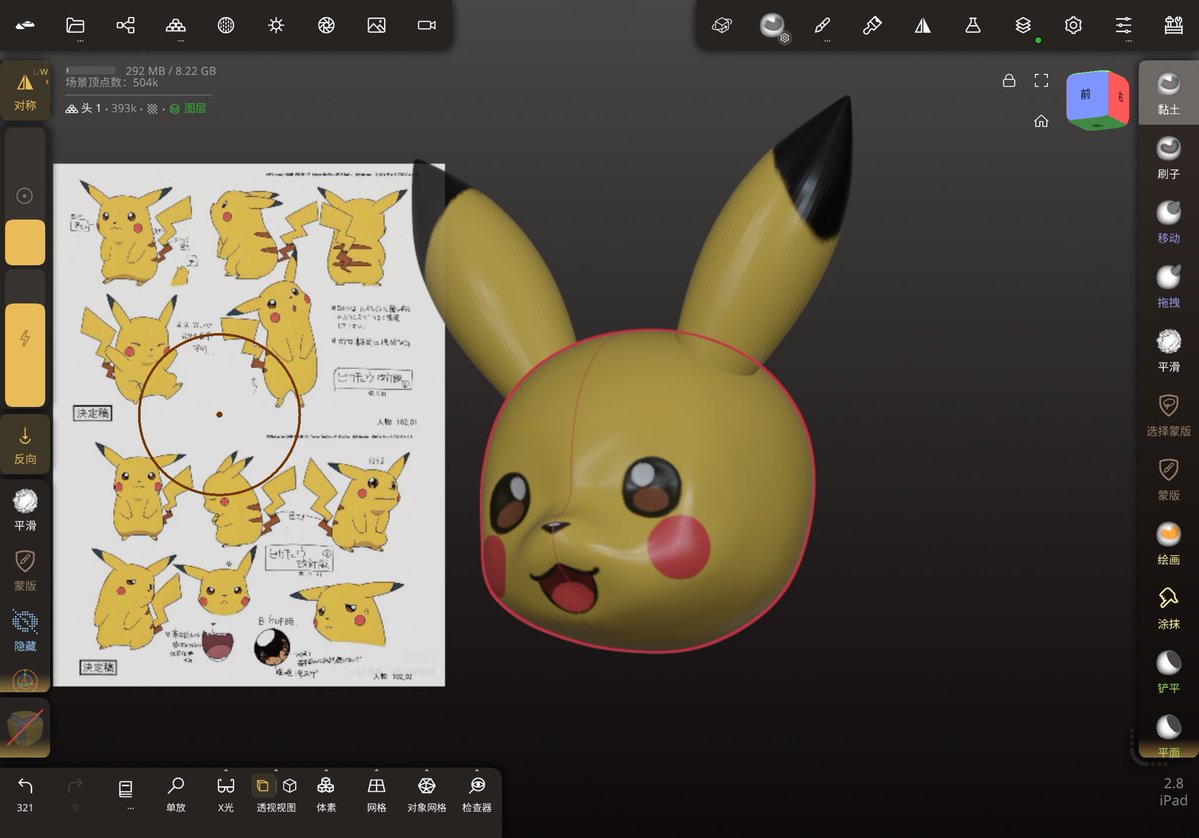The height and width of the screenshot is (838, 1199).
Task: Toggle 对称 symmetry on the left panel
Action: (x=25, y=91)
